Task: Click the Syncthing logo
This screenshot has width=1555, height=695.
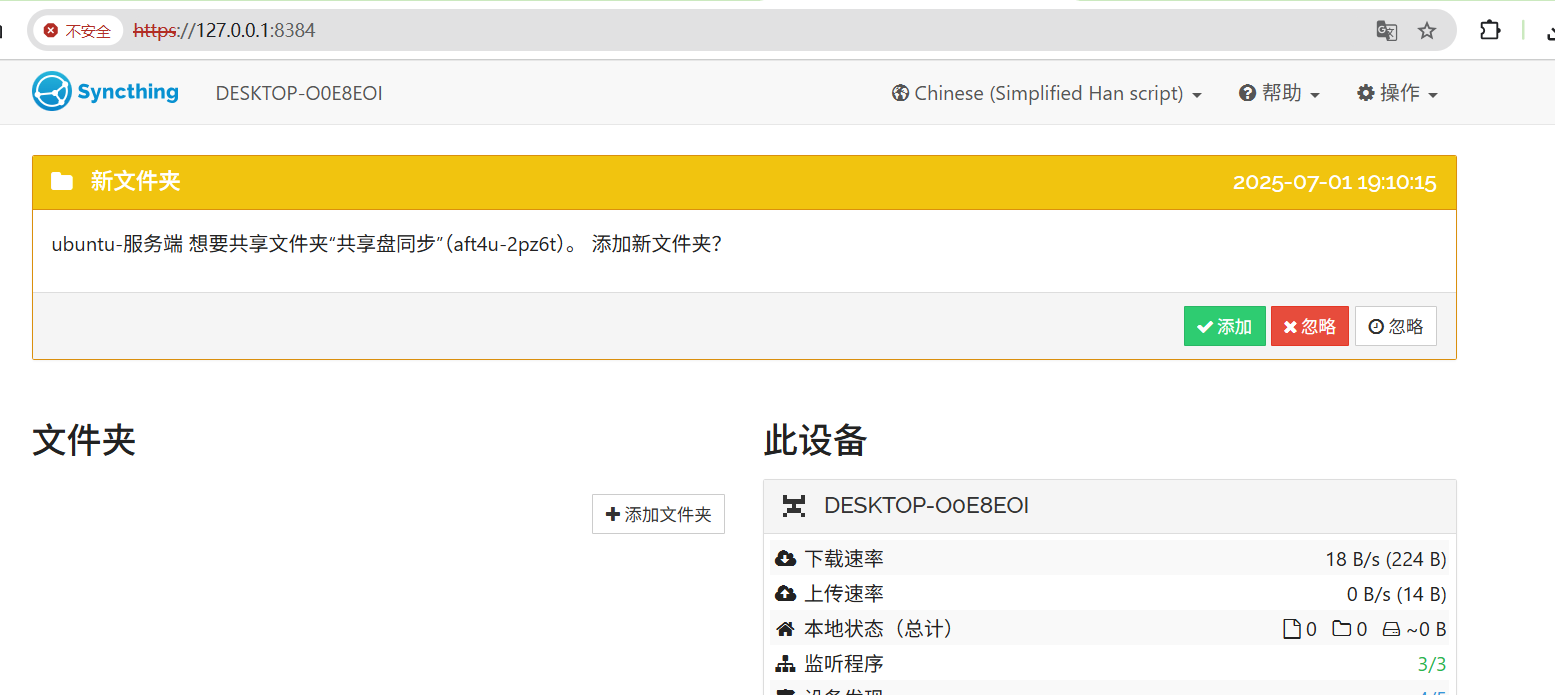Action: 105,92
